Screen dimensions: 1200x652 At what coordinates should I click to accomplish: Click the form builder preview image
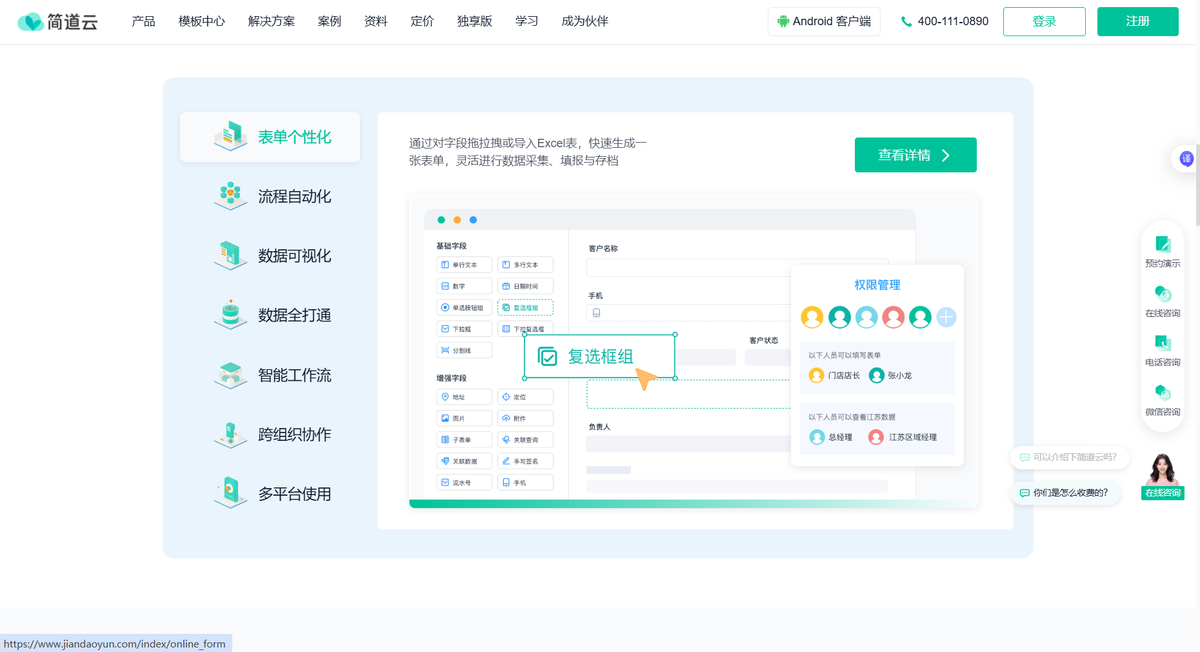coord(694,351)
